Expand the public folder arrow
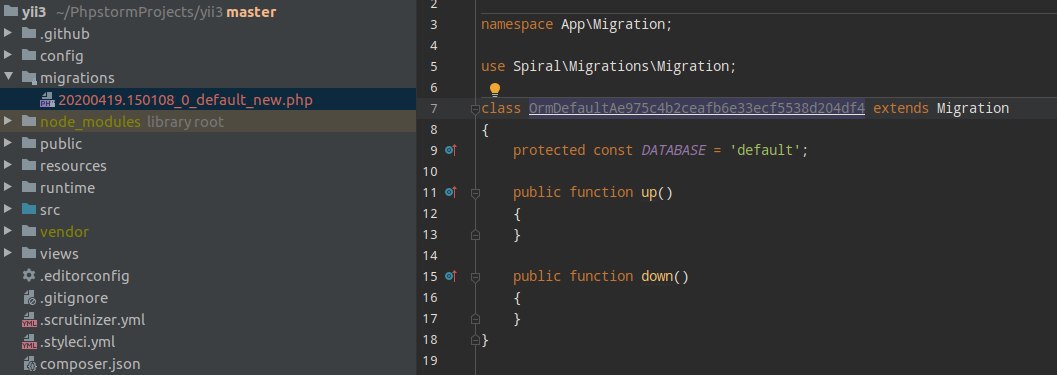 pyautogui.click(x=8, y=144)
